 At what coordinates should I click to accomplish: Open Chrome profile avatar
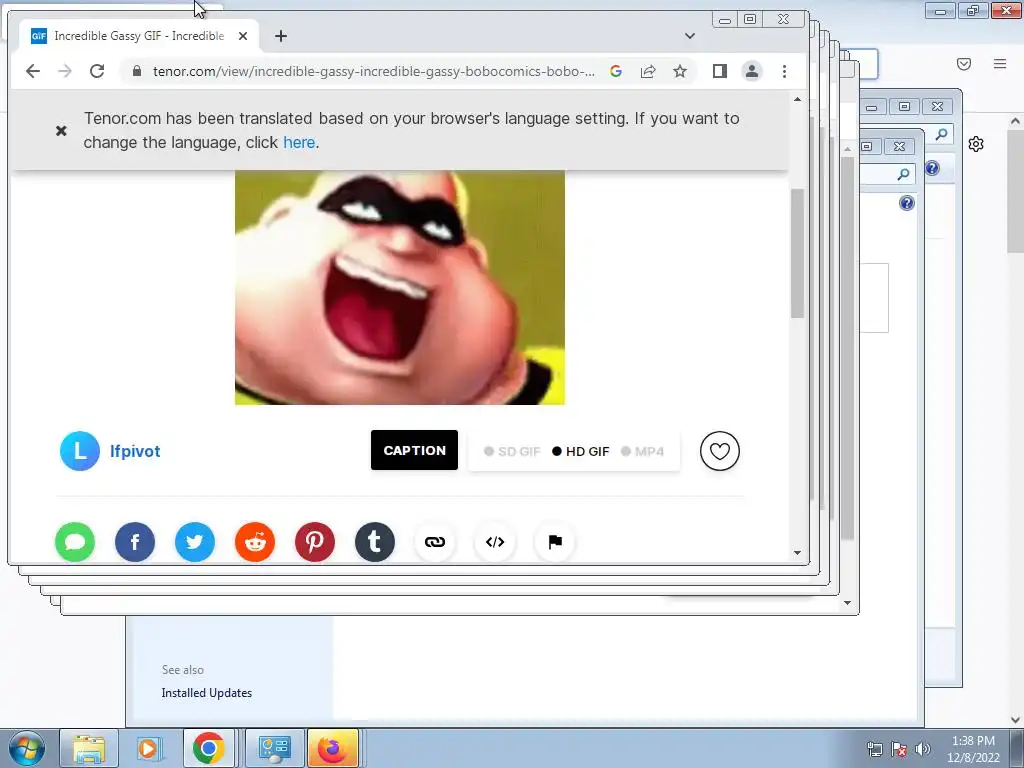(x=752, y=71)
